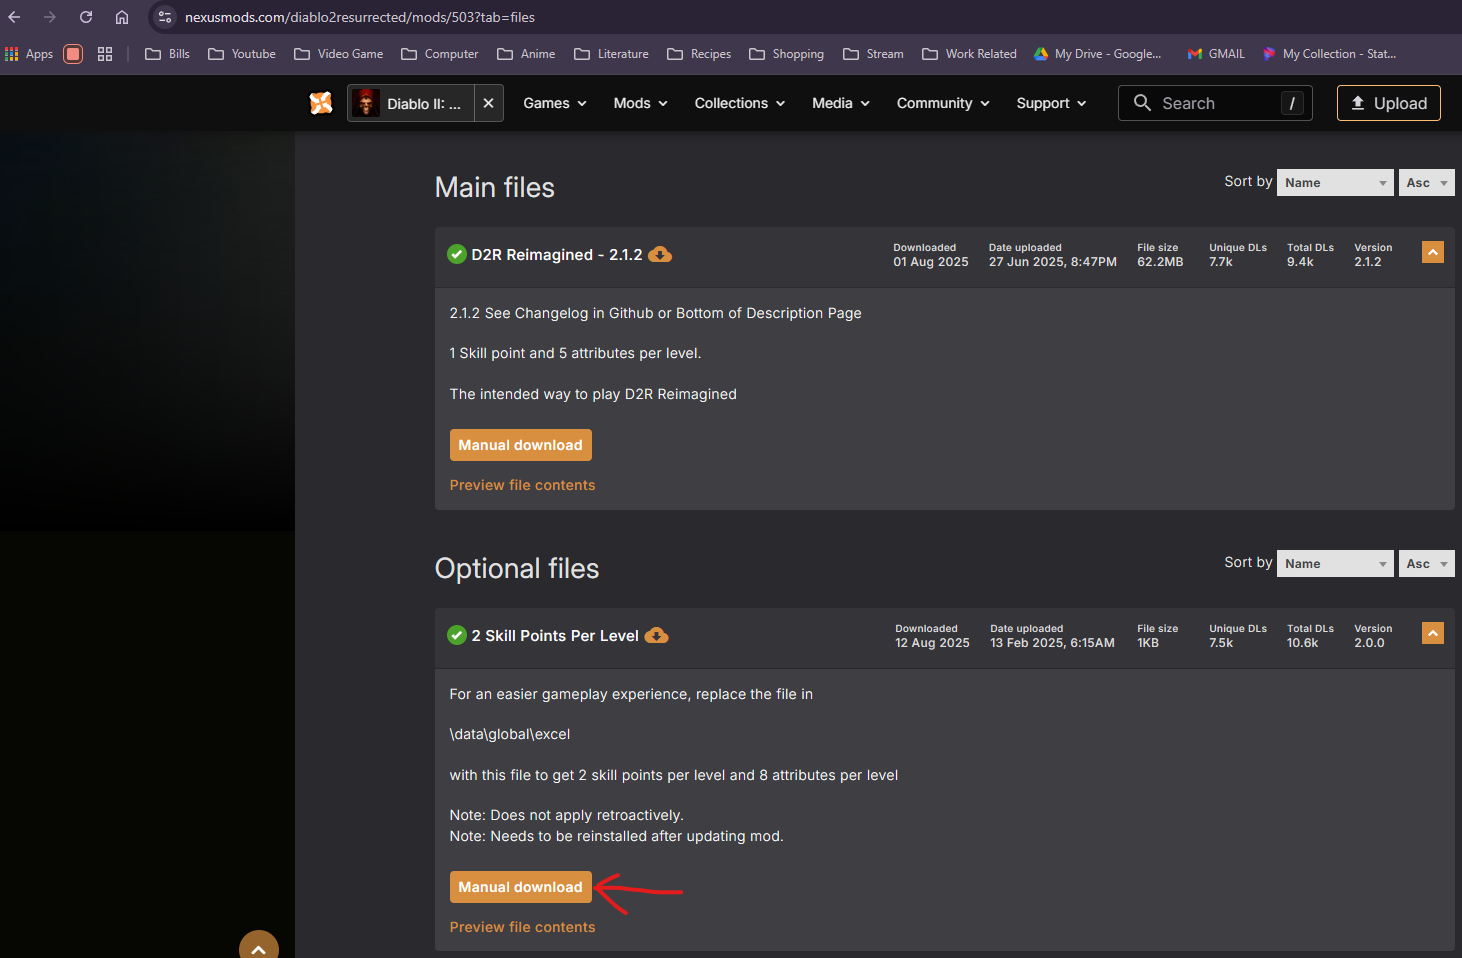Click the Upload button
The image size is (1462, 958).
pyautogui.click(x=1389, y=103)
